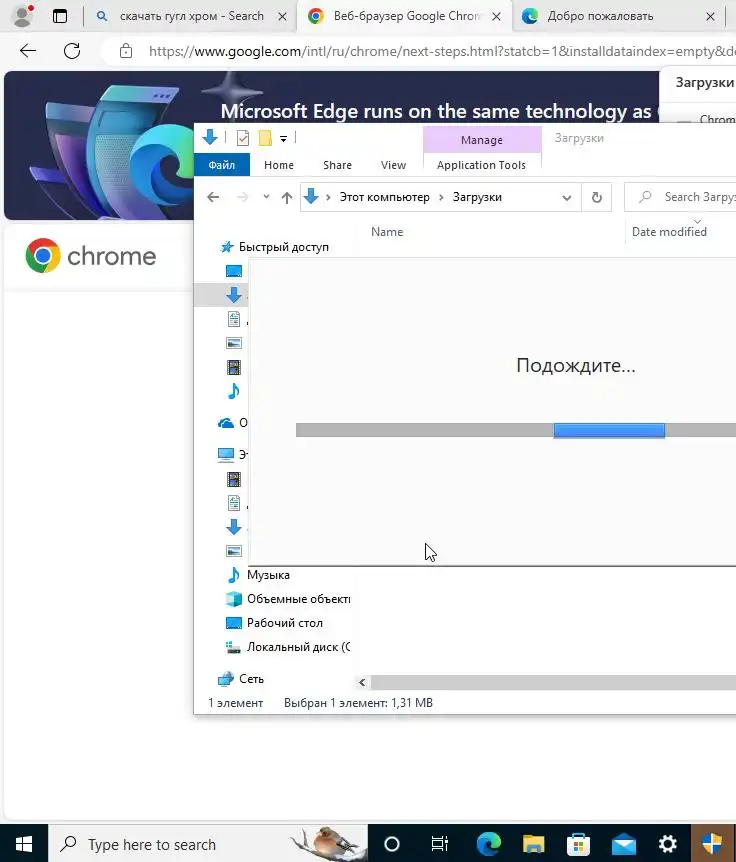Open Settings gear from the taskbar
The image size is (736, 862).
(668, 843)
